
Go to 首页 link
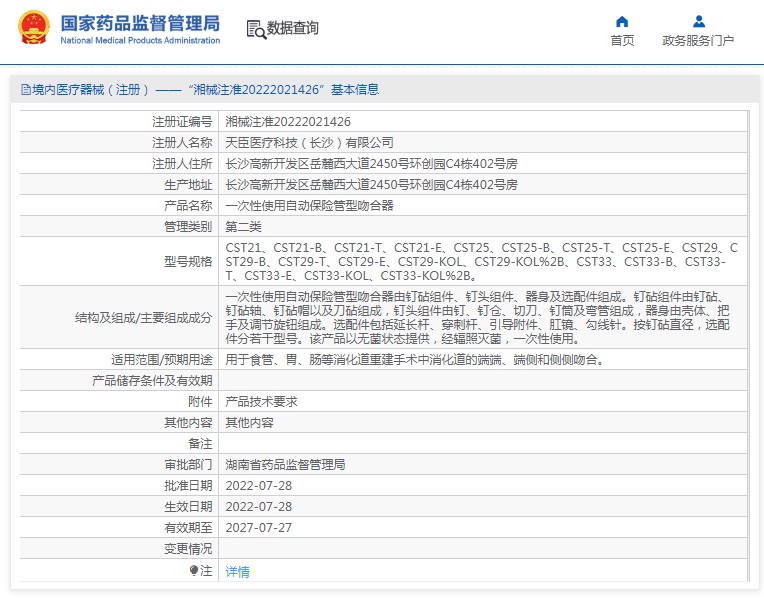coord(622,40)
